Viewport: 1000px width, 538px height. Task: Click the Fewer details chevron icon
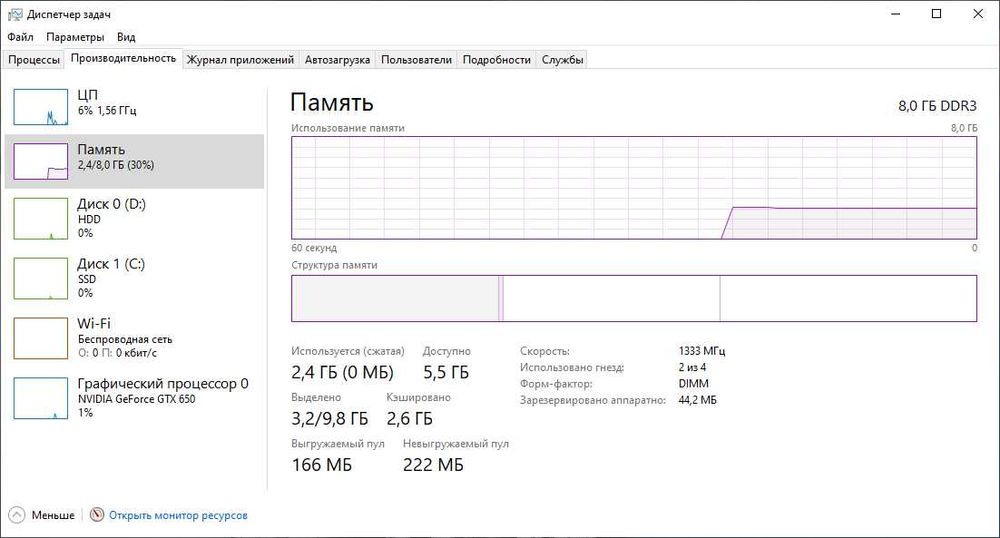(x=17, y=514)
